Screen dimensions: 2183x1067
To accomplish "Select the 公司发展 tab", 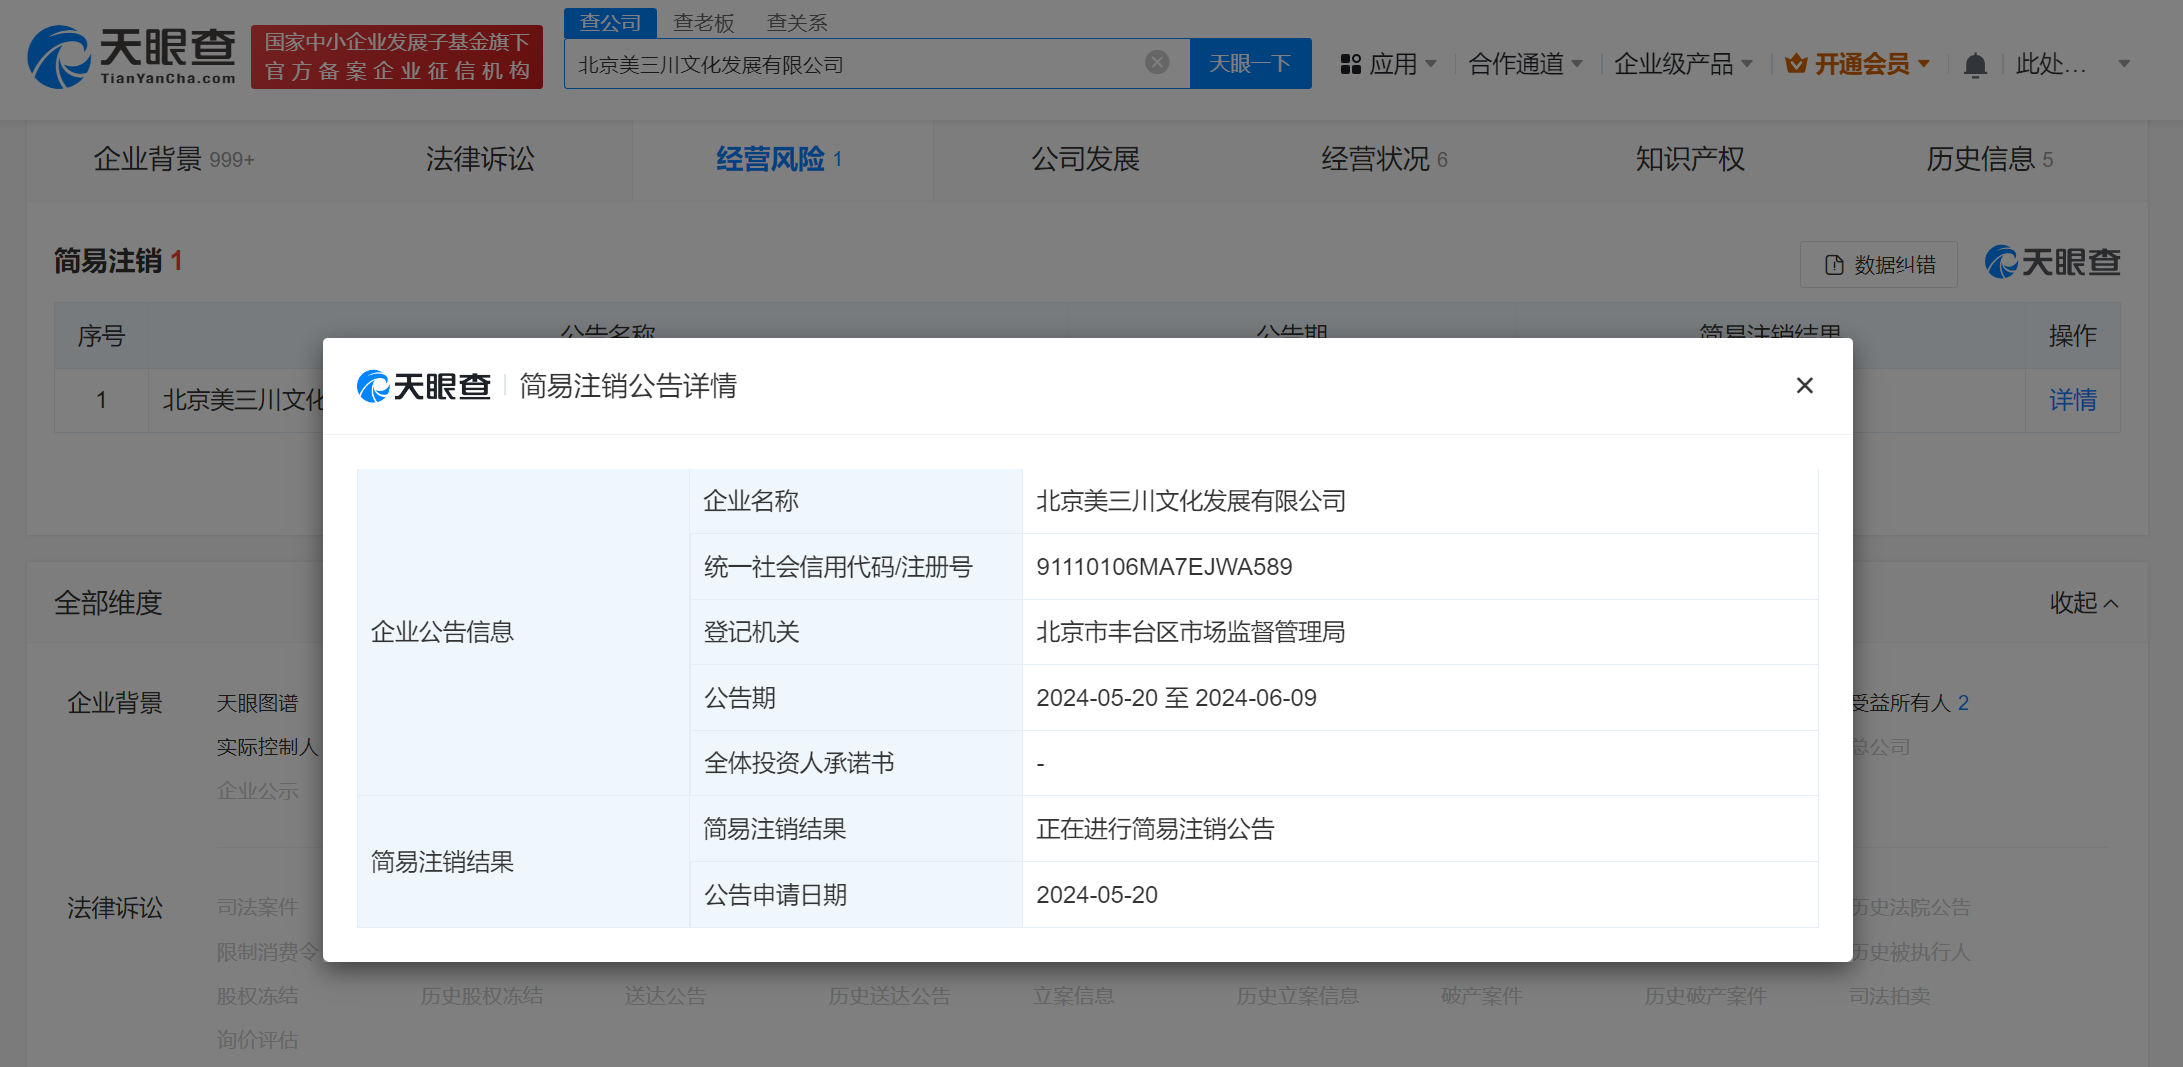I will tap(1085, 159).
